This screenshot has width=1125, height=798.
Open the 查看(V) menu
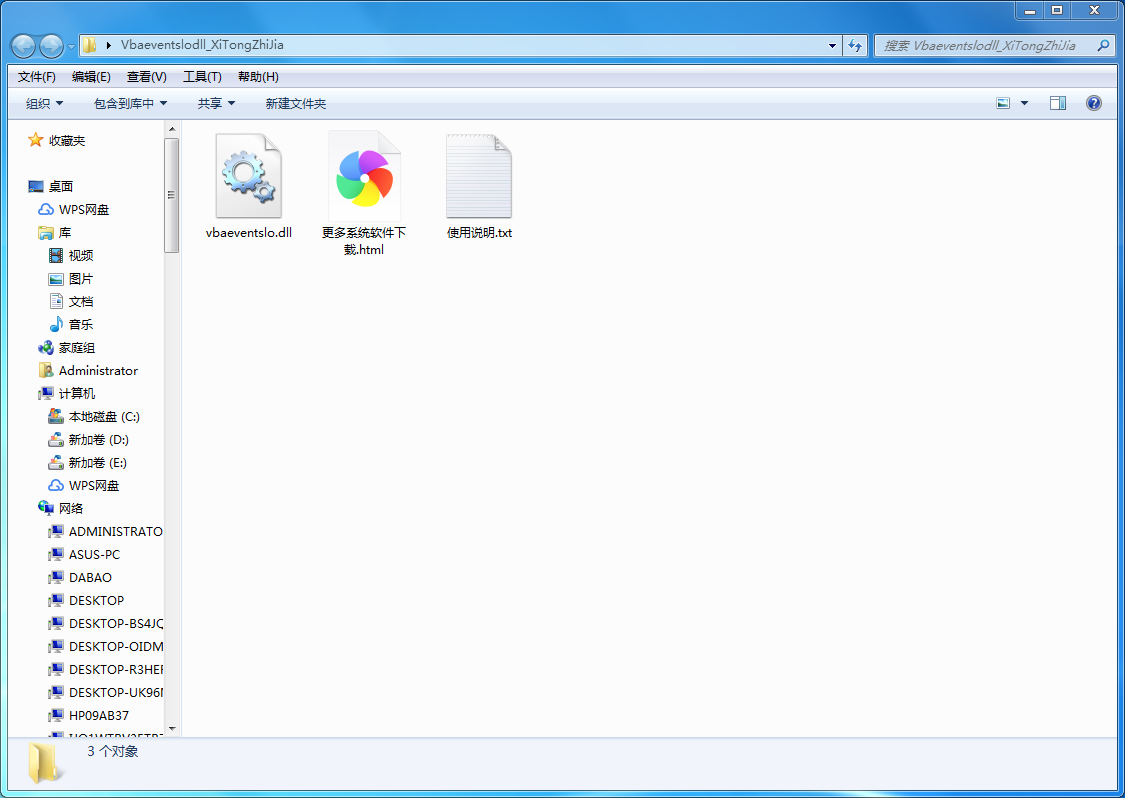pyautogui.click(x=146, y=77)
